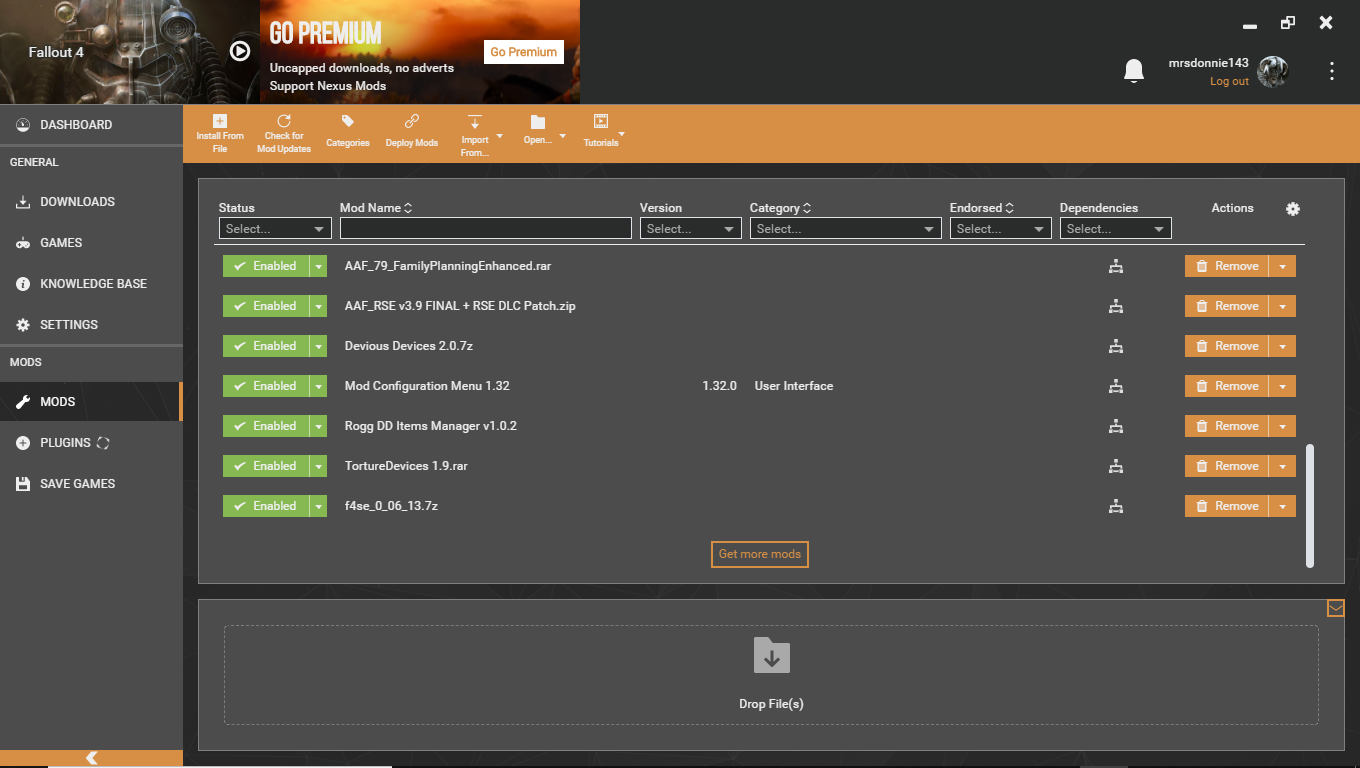
Task: Open the Status filter dropdown
Action: [275, 229]
